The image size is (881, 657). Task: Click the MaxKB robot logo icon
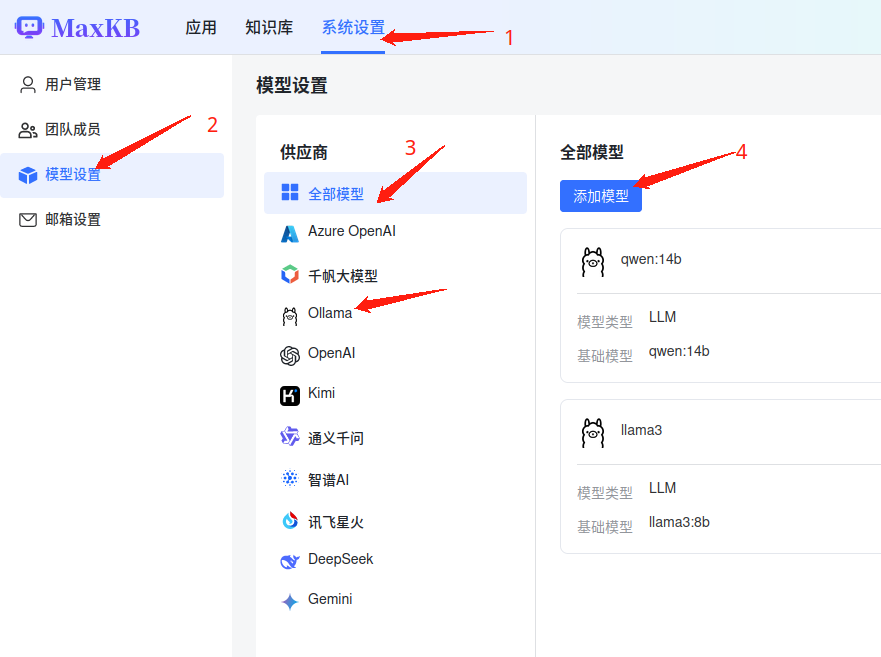click(x=29, y=26)
